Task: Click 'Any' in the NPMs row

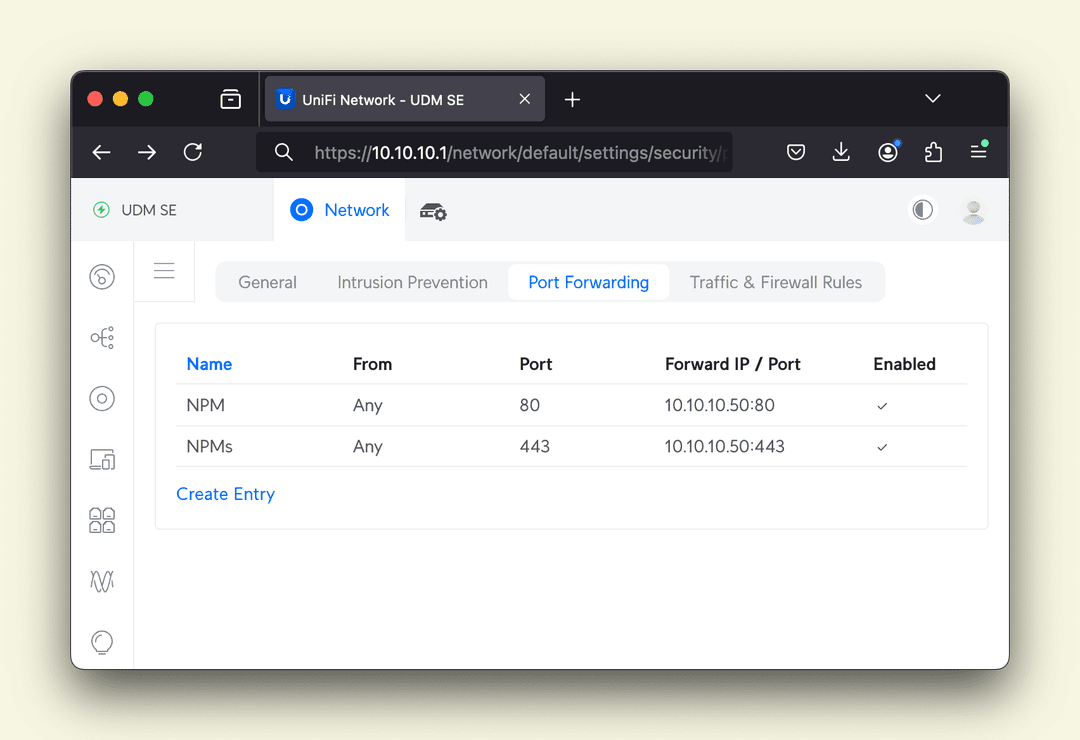Action: point(368,447)
